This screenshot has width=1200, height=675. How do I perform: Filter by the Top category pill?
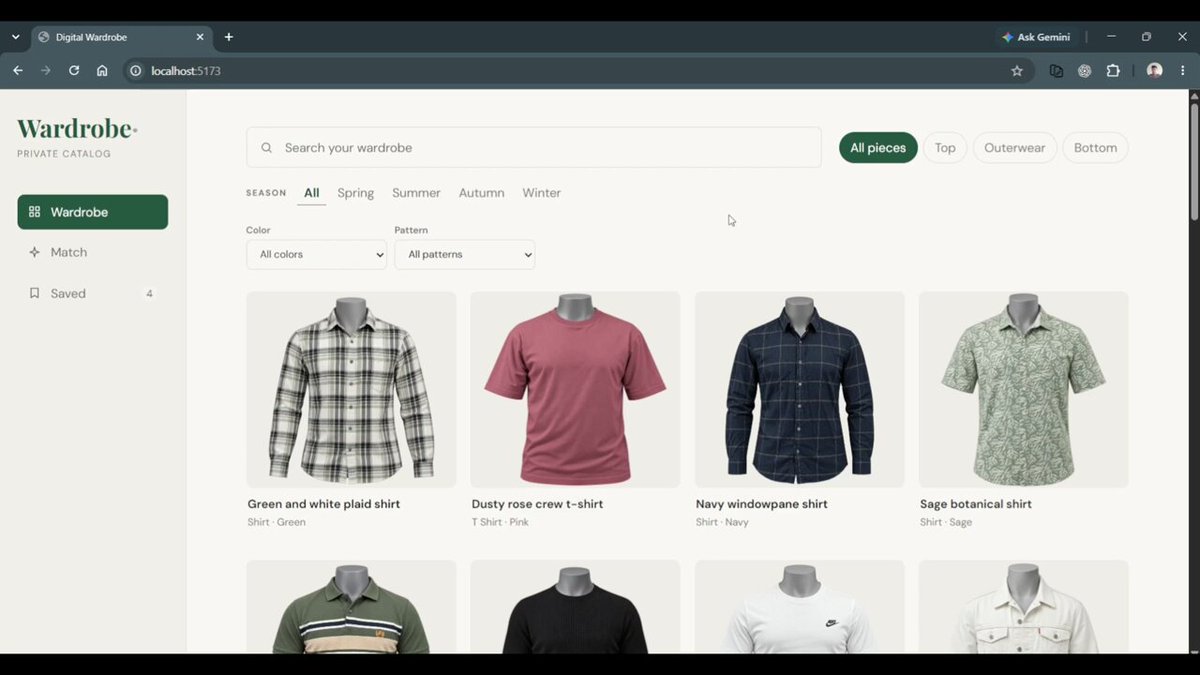click(945, 148)
